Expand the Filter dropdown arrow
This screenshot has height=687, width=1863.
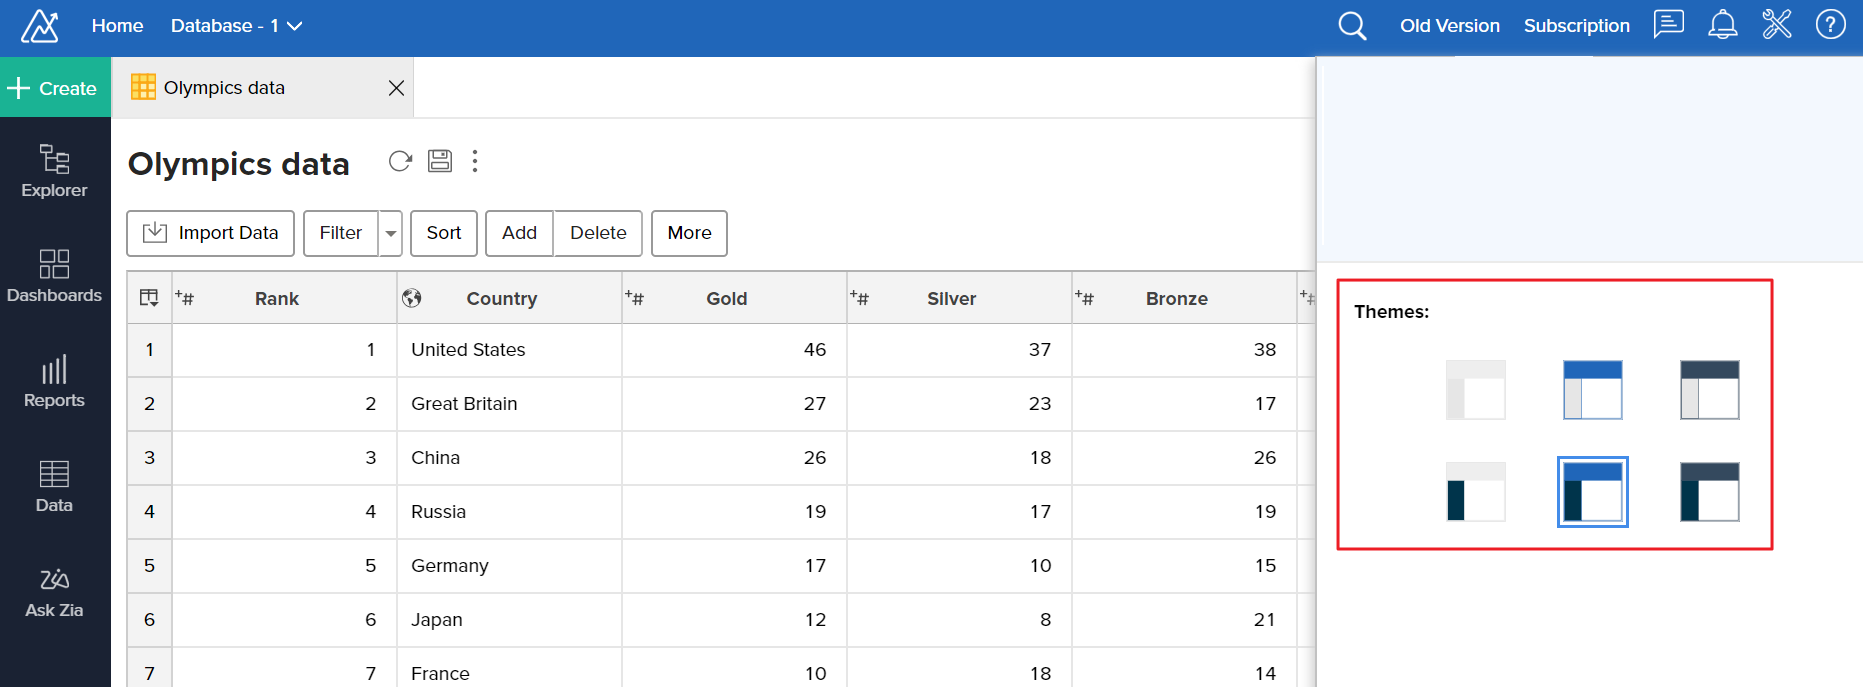(391, 233)
